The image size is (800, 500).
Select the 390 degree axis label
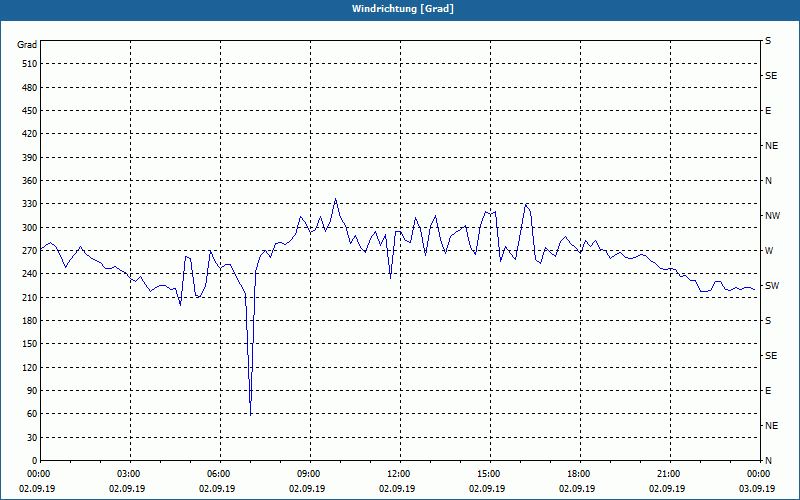30,157
